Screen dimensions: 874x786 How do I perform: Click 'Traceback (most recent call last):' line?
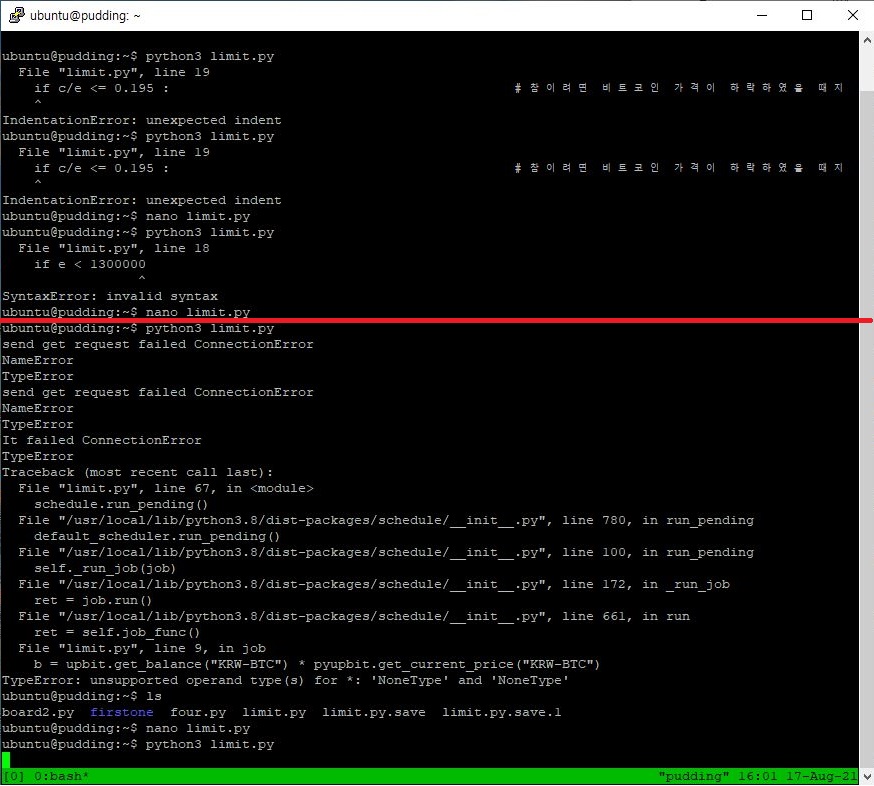click(x=138, y=473)
